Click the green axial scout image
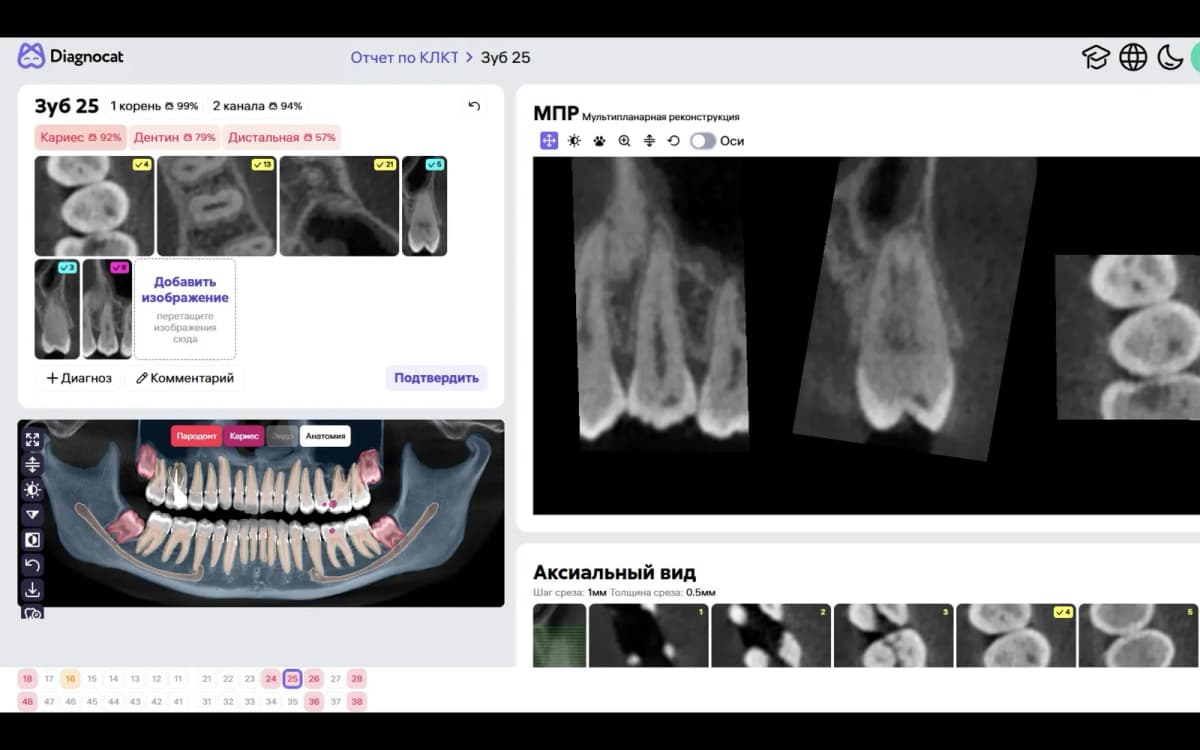This screenshot has width=1200, height=750. coord(559,635)
